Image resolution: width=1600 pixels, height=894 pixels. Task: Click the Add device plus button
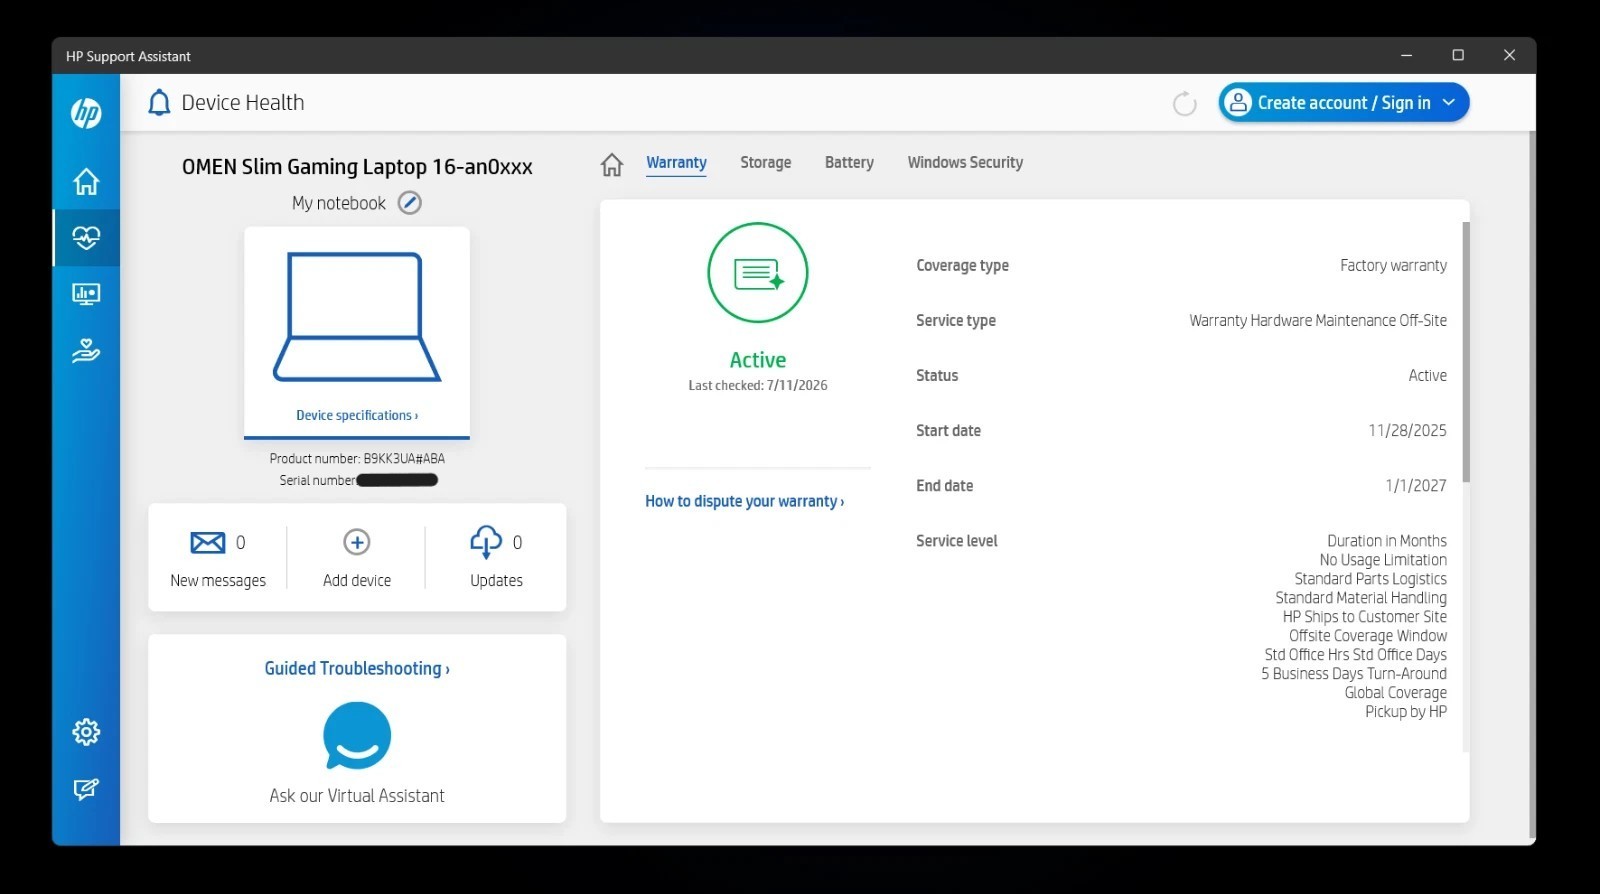tap(357, 542)
